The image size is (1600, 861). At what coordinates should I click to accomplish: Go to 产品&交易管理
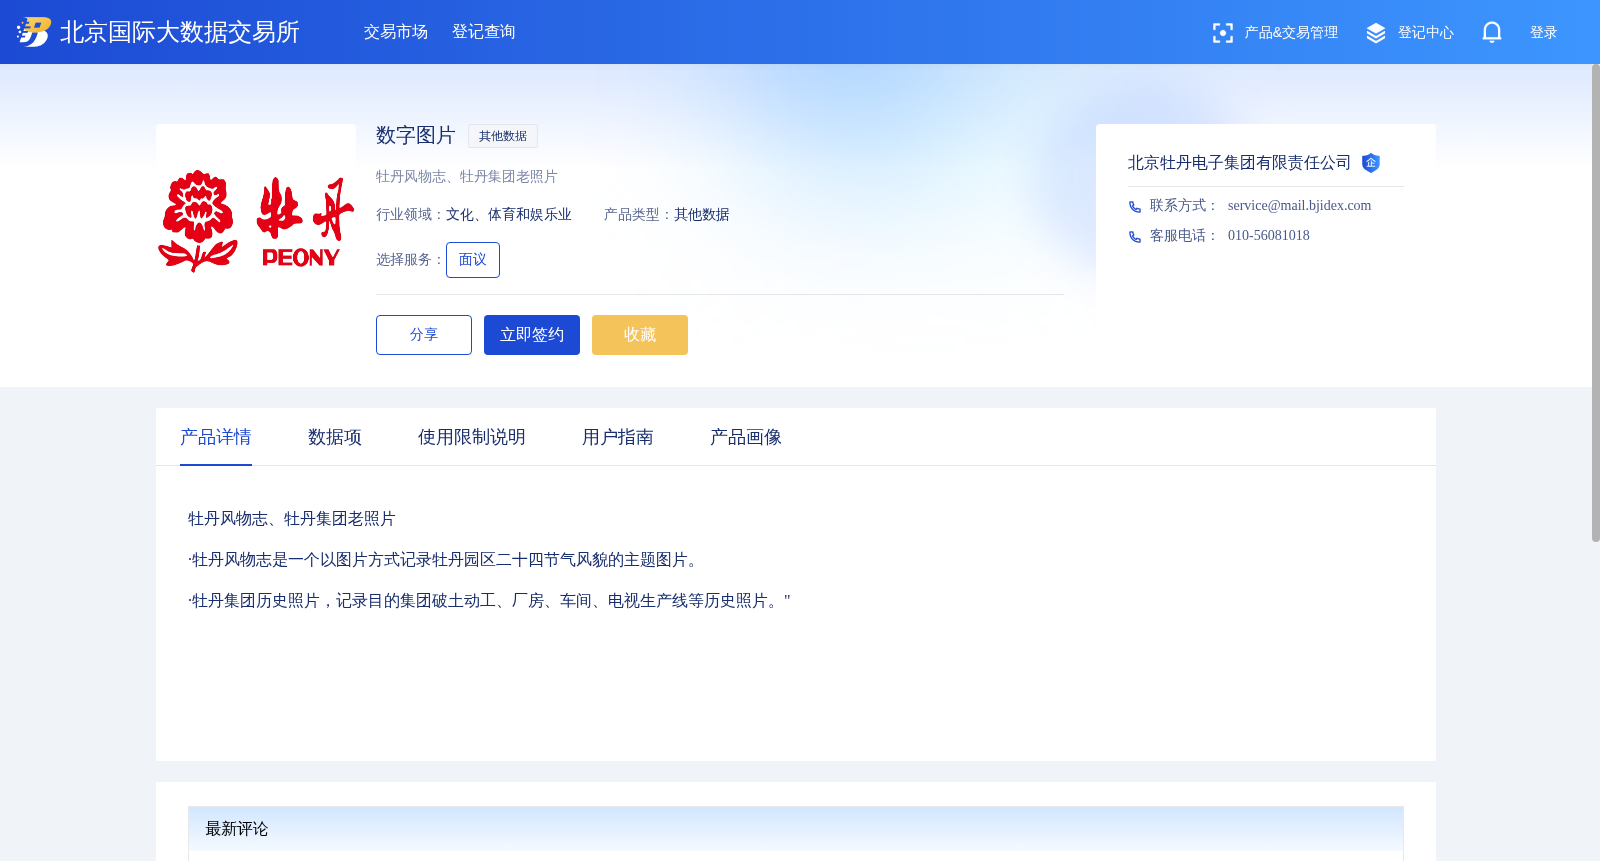(1291, 33)
